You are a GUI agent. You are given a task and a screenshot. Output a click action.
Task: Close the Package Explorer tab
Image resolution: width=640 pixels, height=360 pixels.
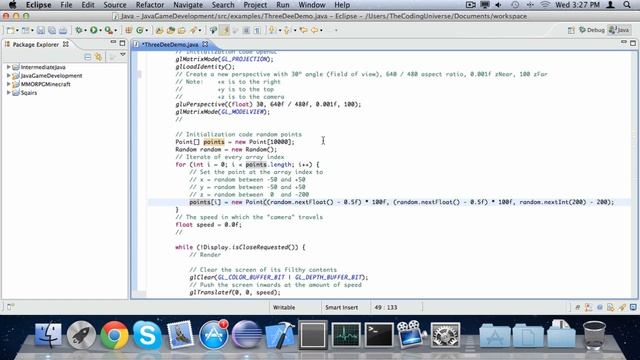[x=66, y=44]
